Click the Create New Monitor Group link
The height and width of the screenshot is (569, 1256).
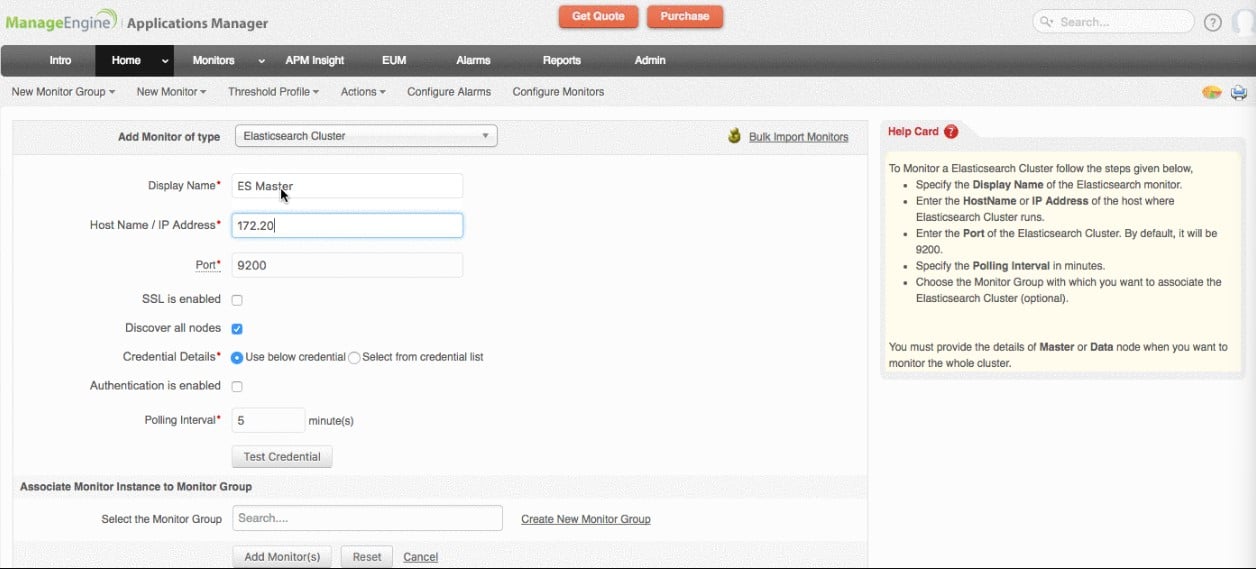586,519
